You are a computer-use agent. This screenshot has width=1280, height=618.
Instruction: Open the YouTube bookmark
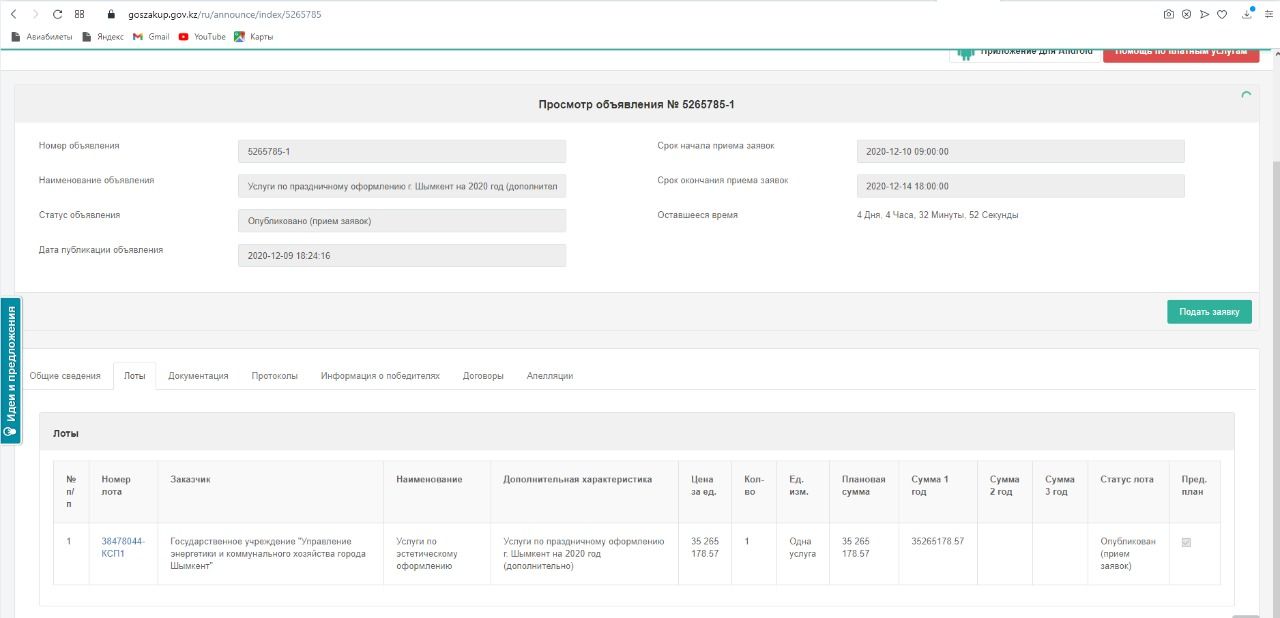pyautogui.click(x=202, y=37)
